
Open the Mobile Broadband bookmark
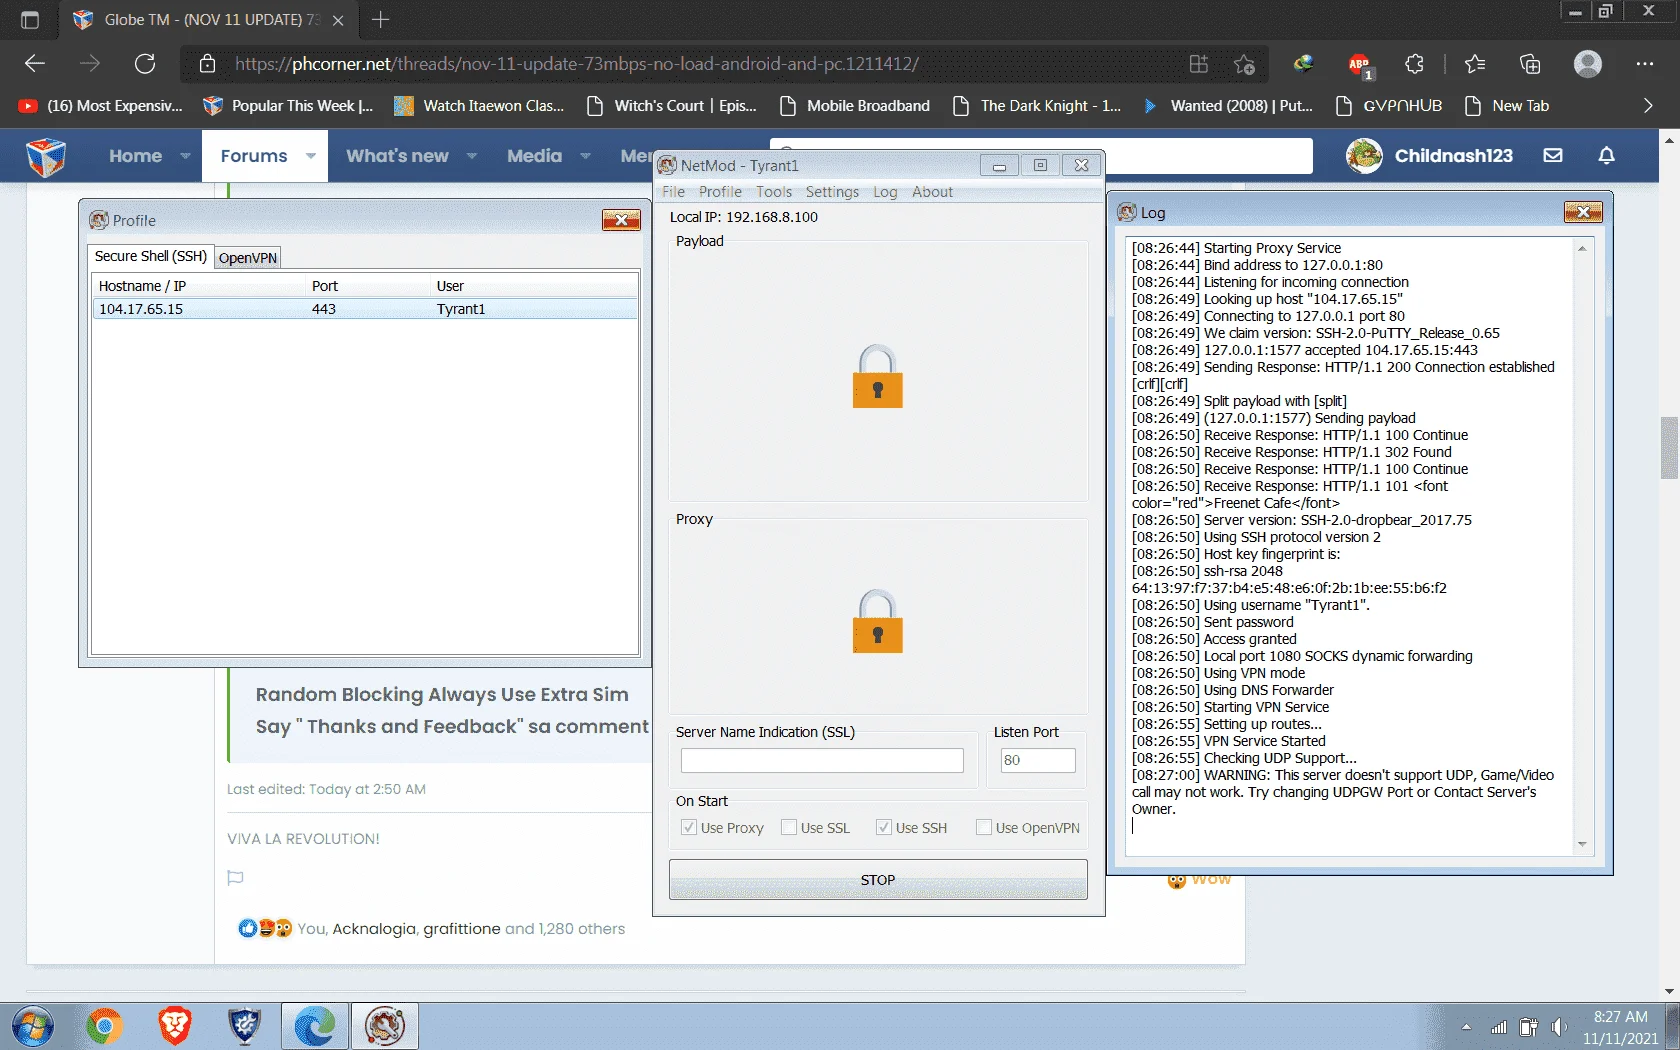click(855, 106)
